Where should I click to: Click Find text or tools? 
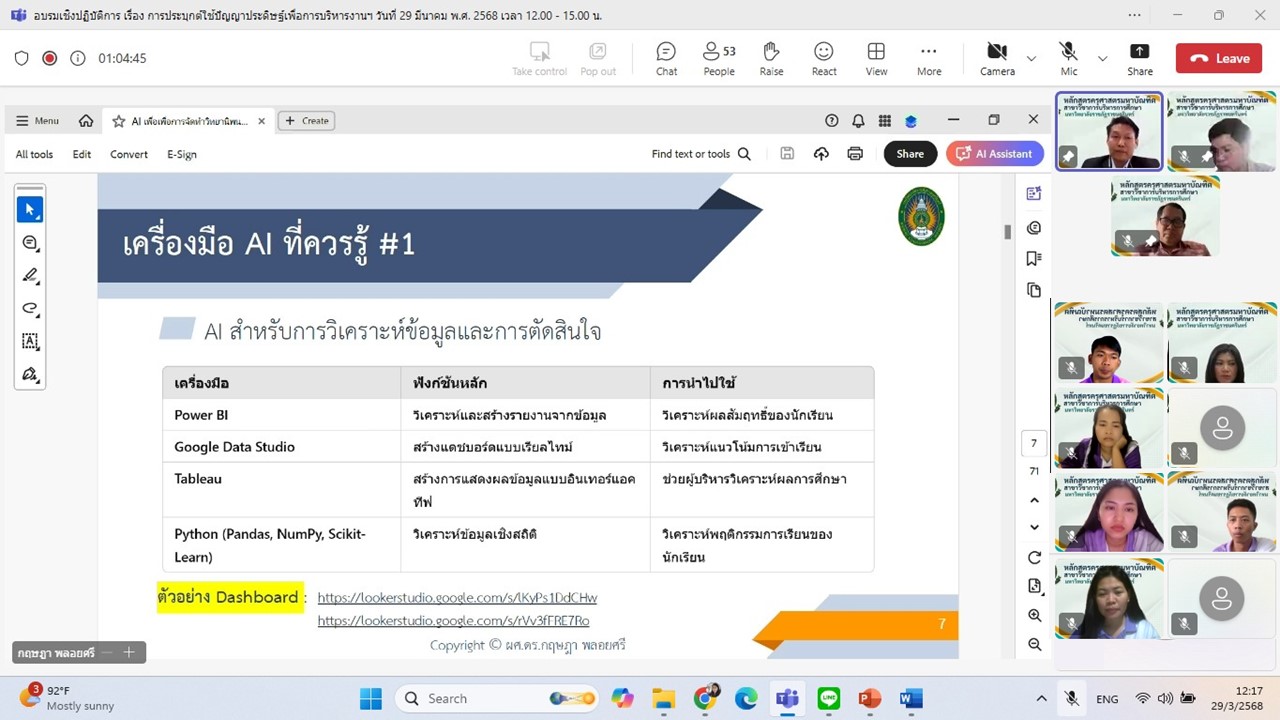click(701, 154)
